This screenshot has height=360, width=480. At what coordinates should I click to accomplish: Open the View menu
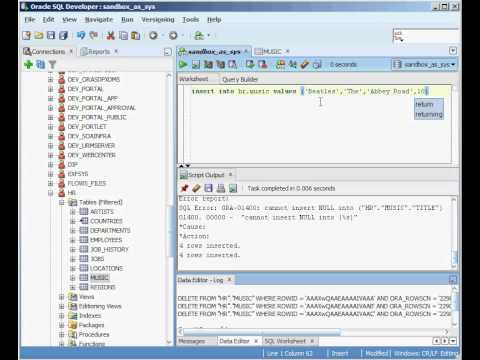(69, 20)
